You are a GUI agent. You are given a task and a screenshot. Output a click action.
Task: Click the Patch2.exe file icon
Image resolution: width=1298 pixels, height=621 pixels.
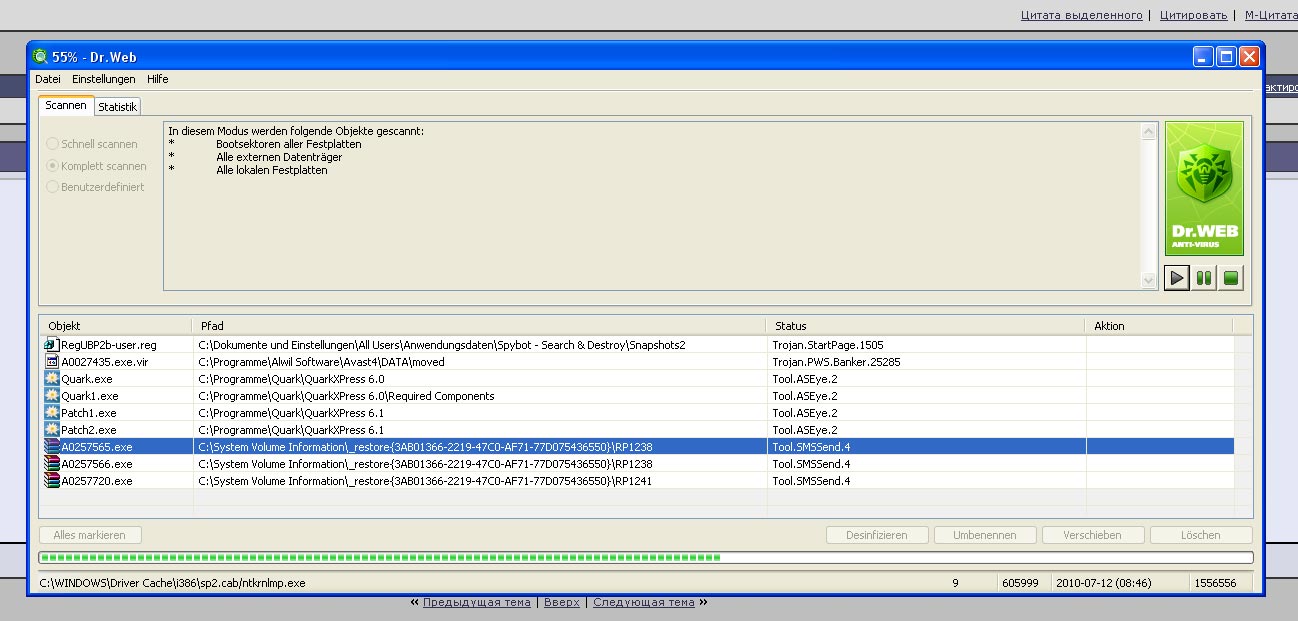(52, 429)
